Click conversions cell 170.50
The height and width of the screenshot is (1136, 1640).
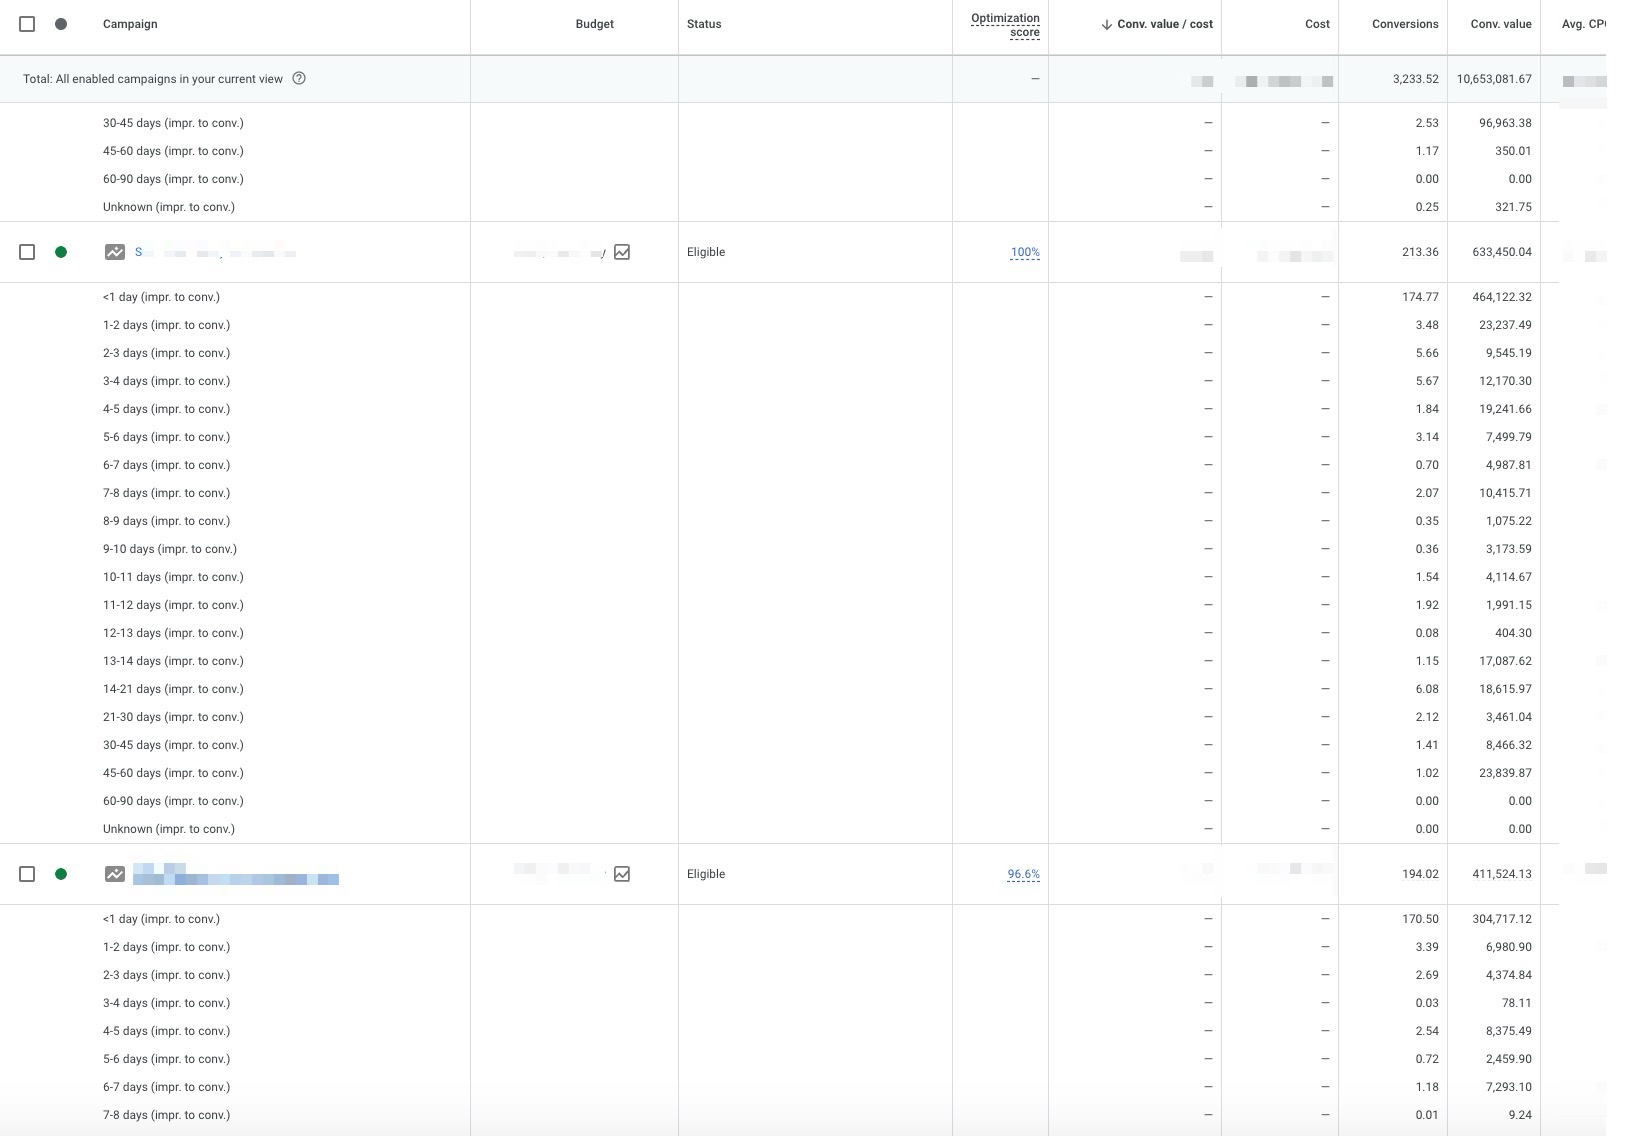pyautogui.click(x=1420, y=919)
